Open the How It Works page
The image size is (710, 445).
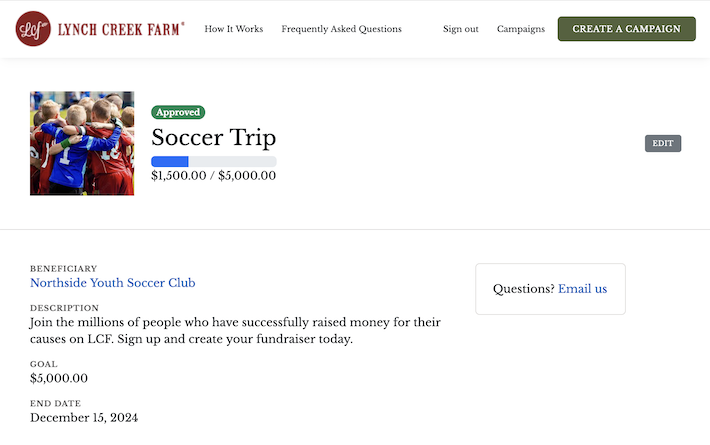(233, 29)
